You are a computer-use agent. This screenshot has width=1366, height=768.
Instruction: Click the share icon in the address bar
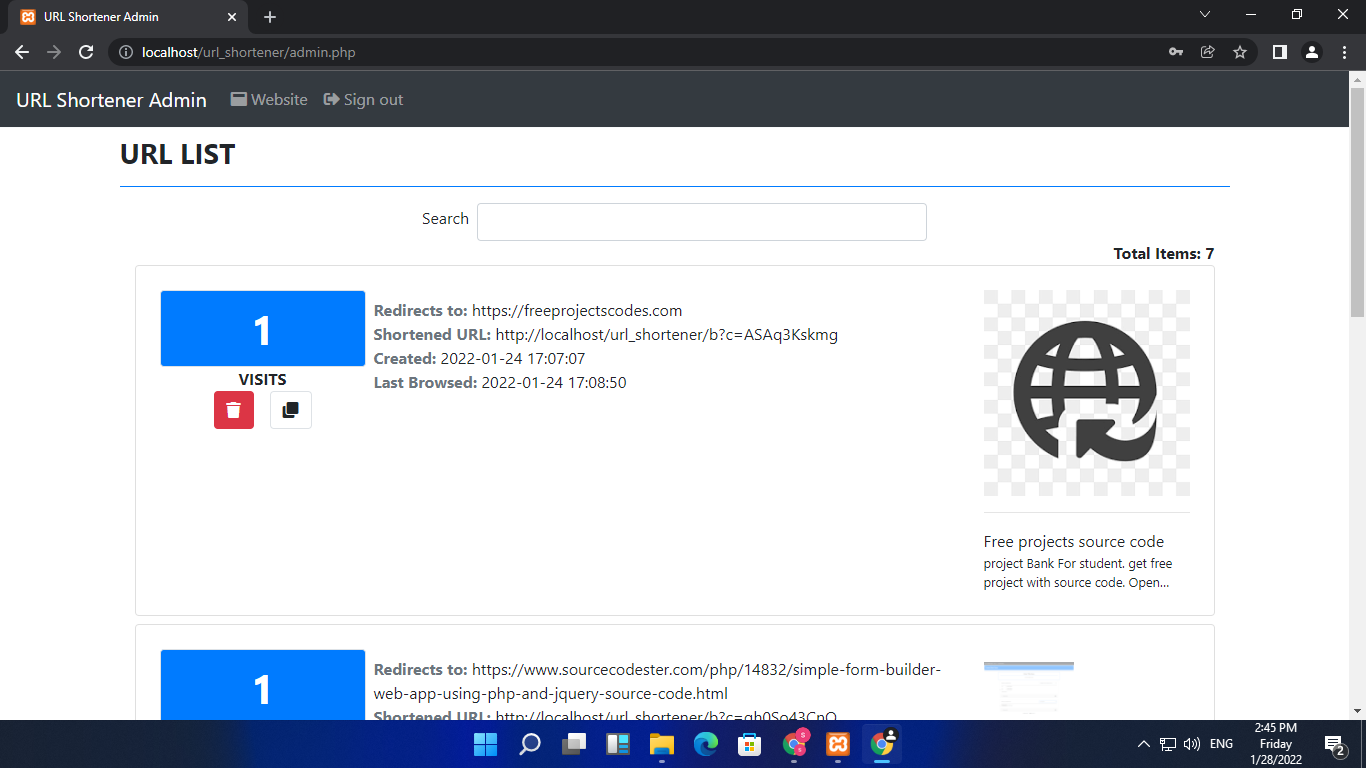[x=1207, y=51]
